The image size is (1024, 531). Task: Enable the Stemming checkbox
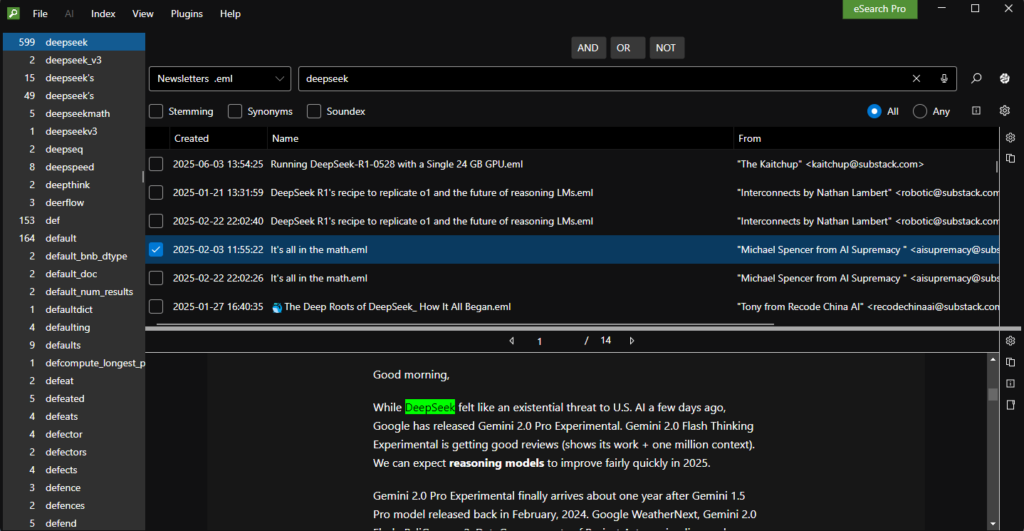(156, 112)
